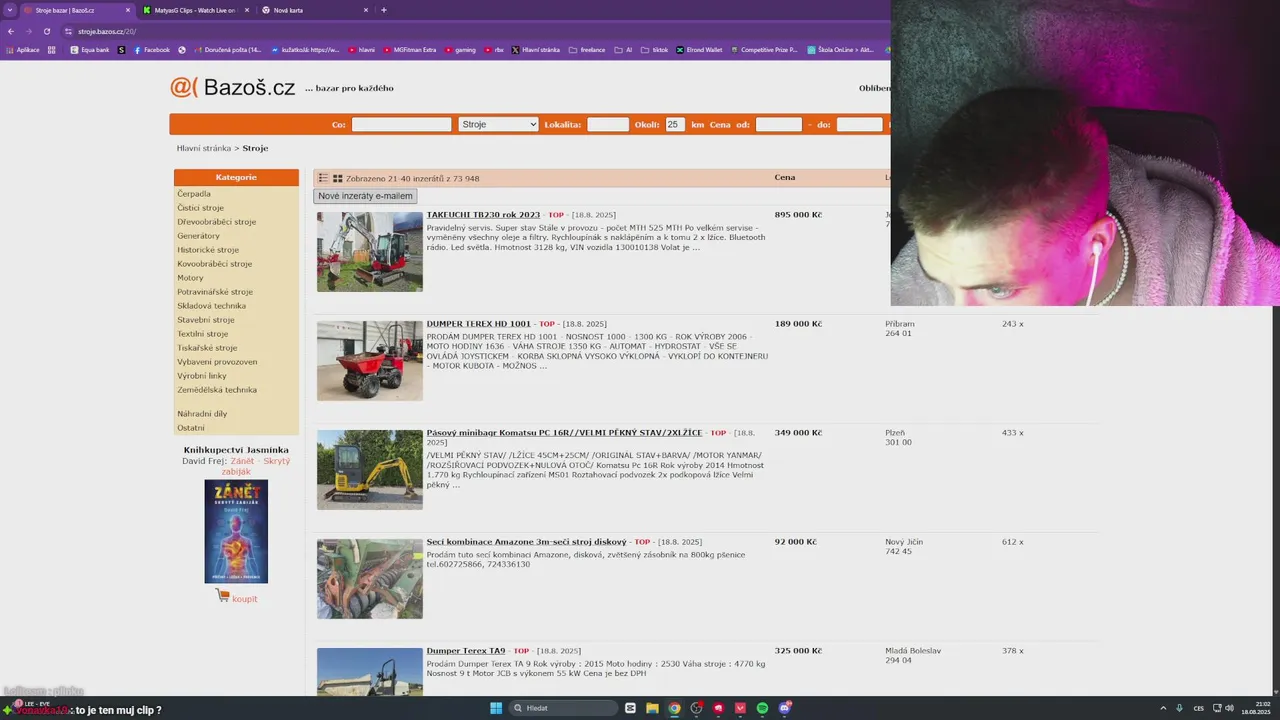This screenshot has width=1280, height=720.
Task: Open the tab search chevron button
Action: (x=8, y=10)
